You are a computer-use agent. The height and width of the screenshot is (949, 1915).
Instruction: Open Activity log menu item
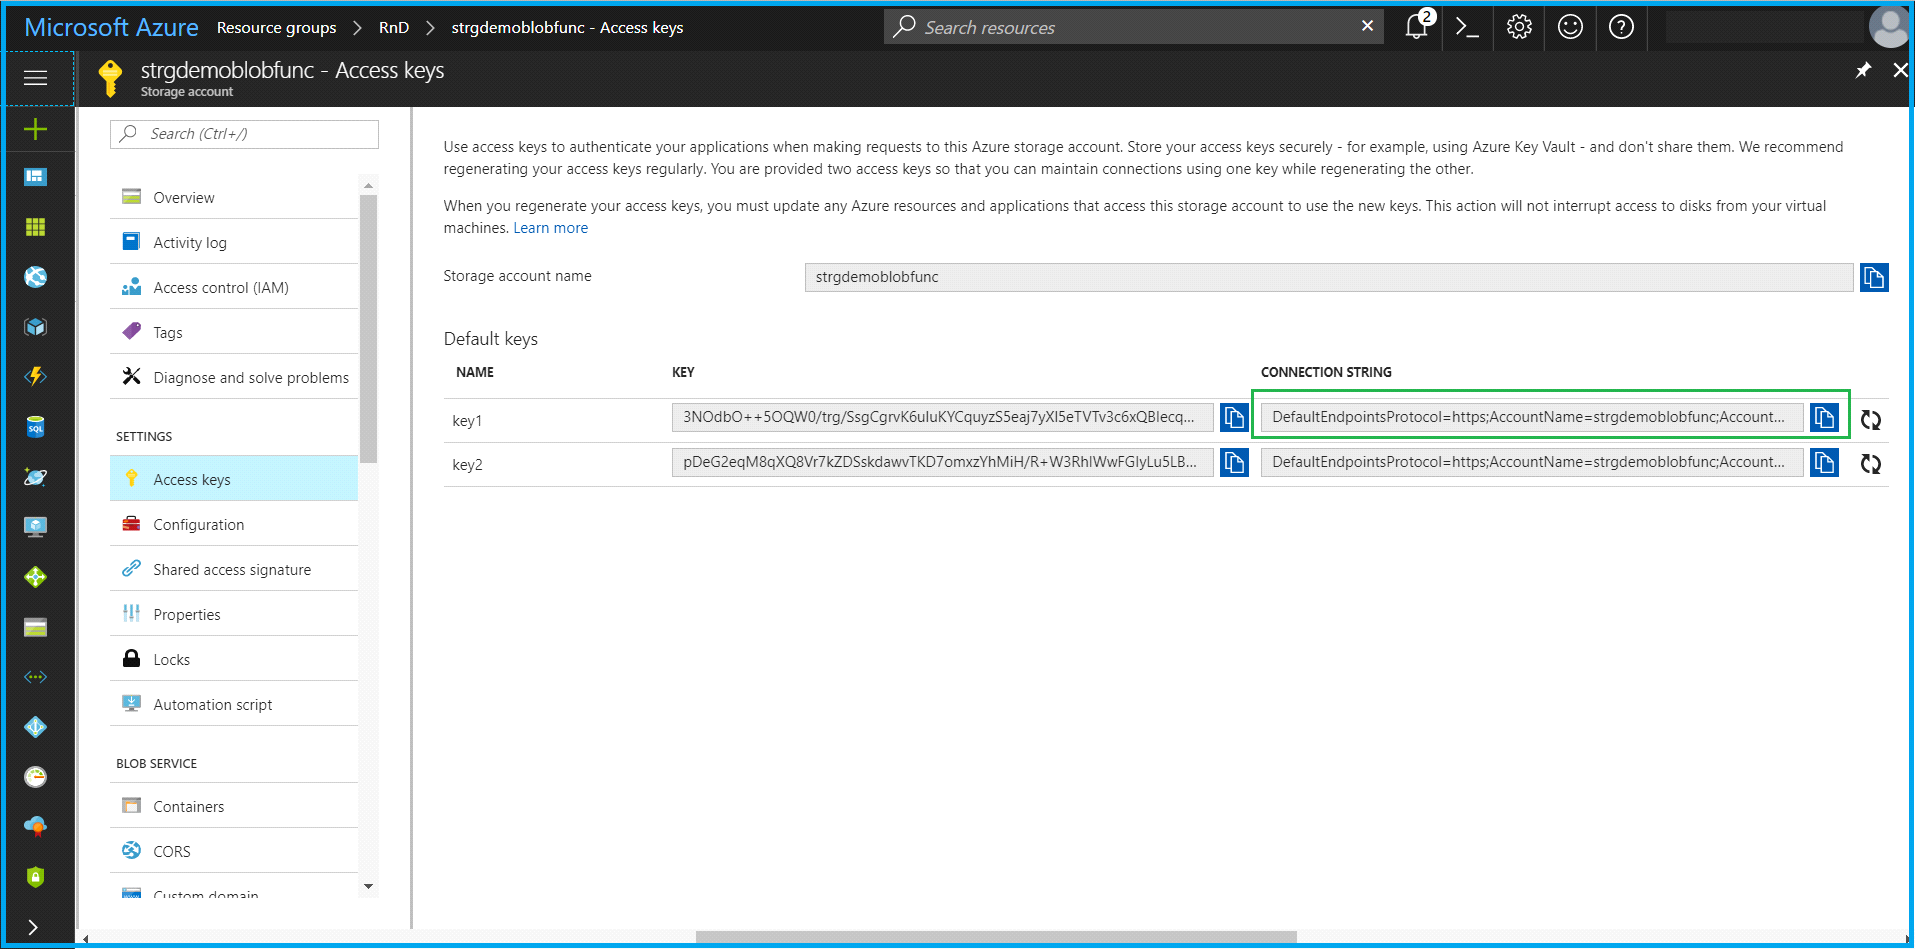click(x=234, y=242)
